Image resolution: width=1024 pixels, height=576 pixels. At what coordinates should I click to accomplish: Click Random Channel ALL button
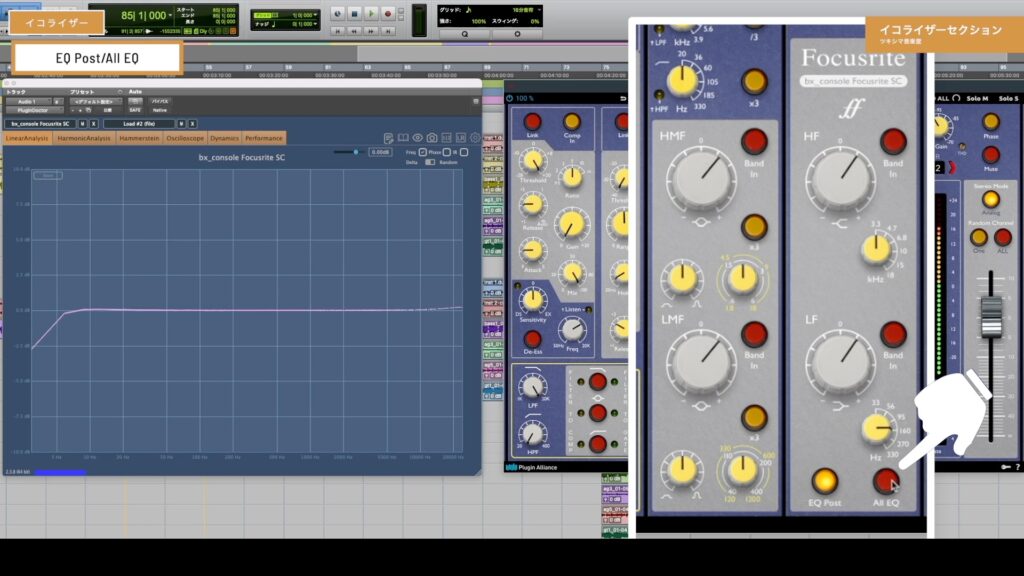[x=1002, y=237]
